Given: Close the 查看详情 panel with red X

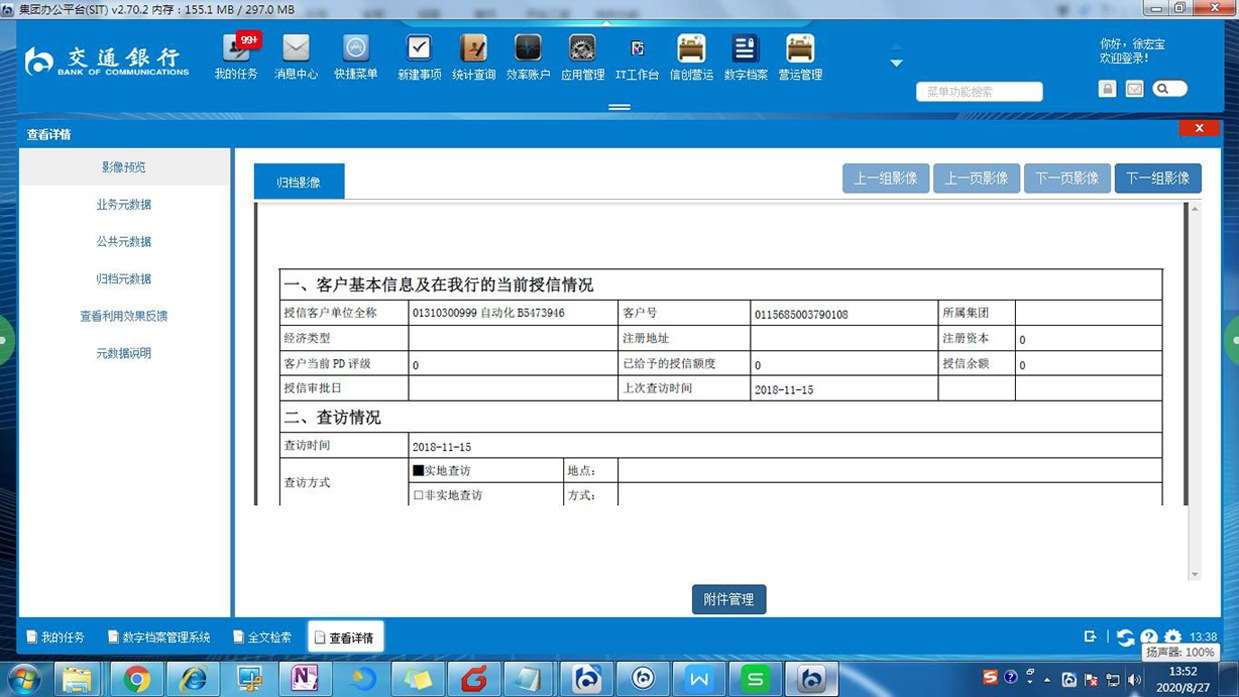Looking at the screenshot, I should (x=1198, y=128).
